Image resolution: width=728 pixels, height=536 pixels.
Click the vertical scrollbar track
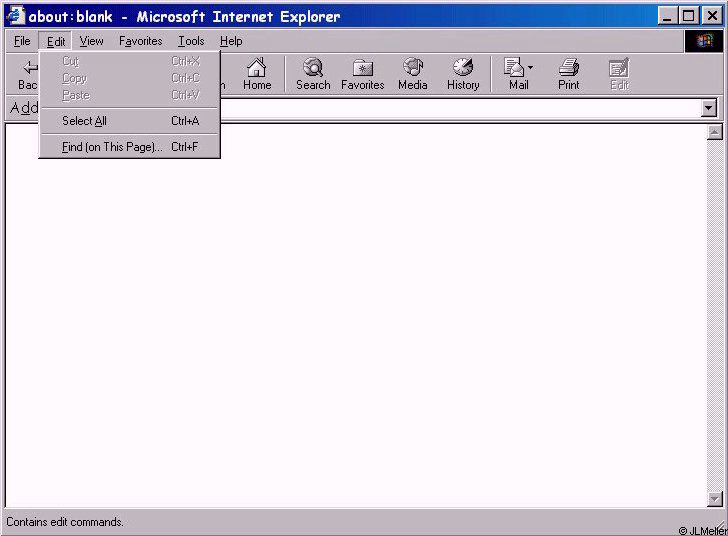715,316
